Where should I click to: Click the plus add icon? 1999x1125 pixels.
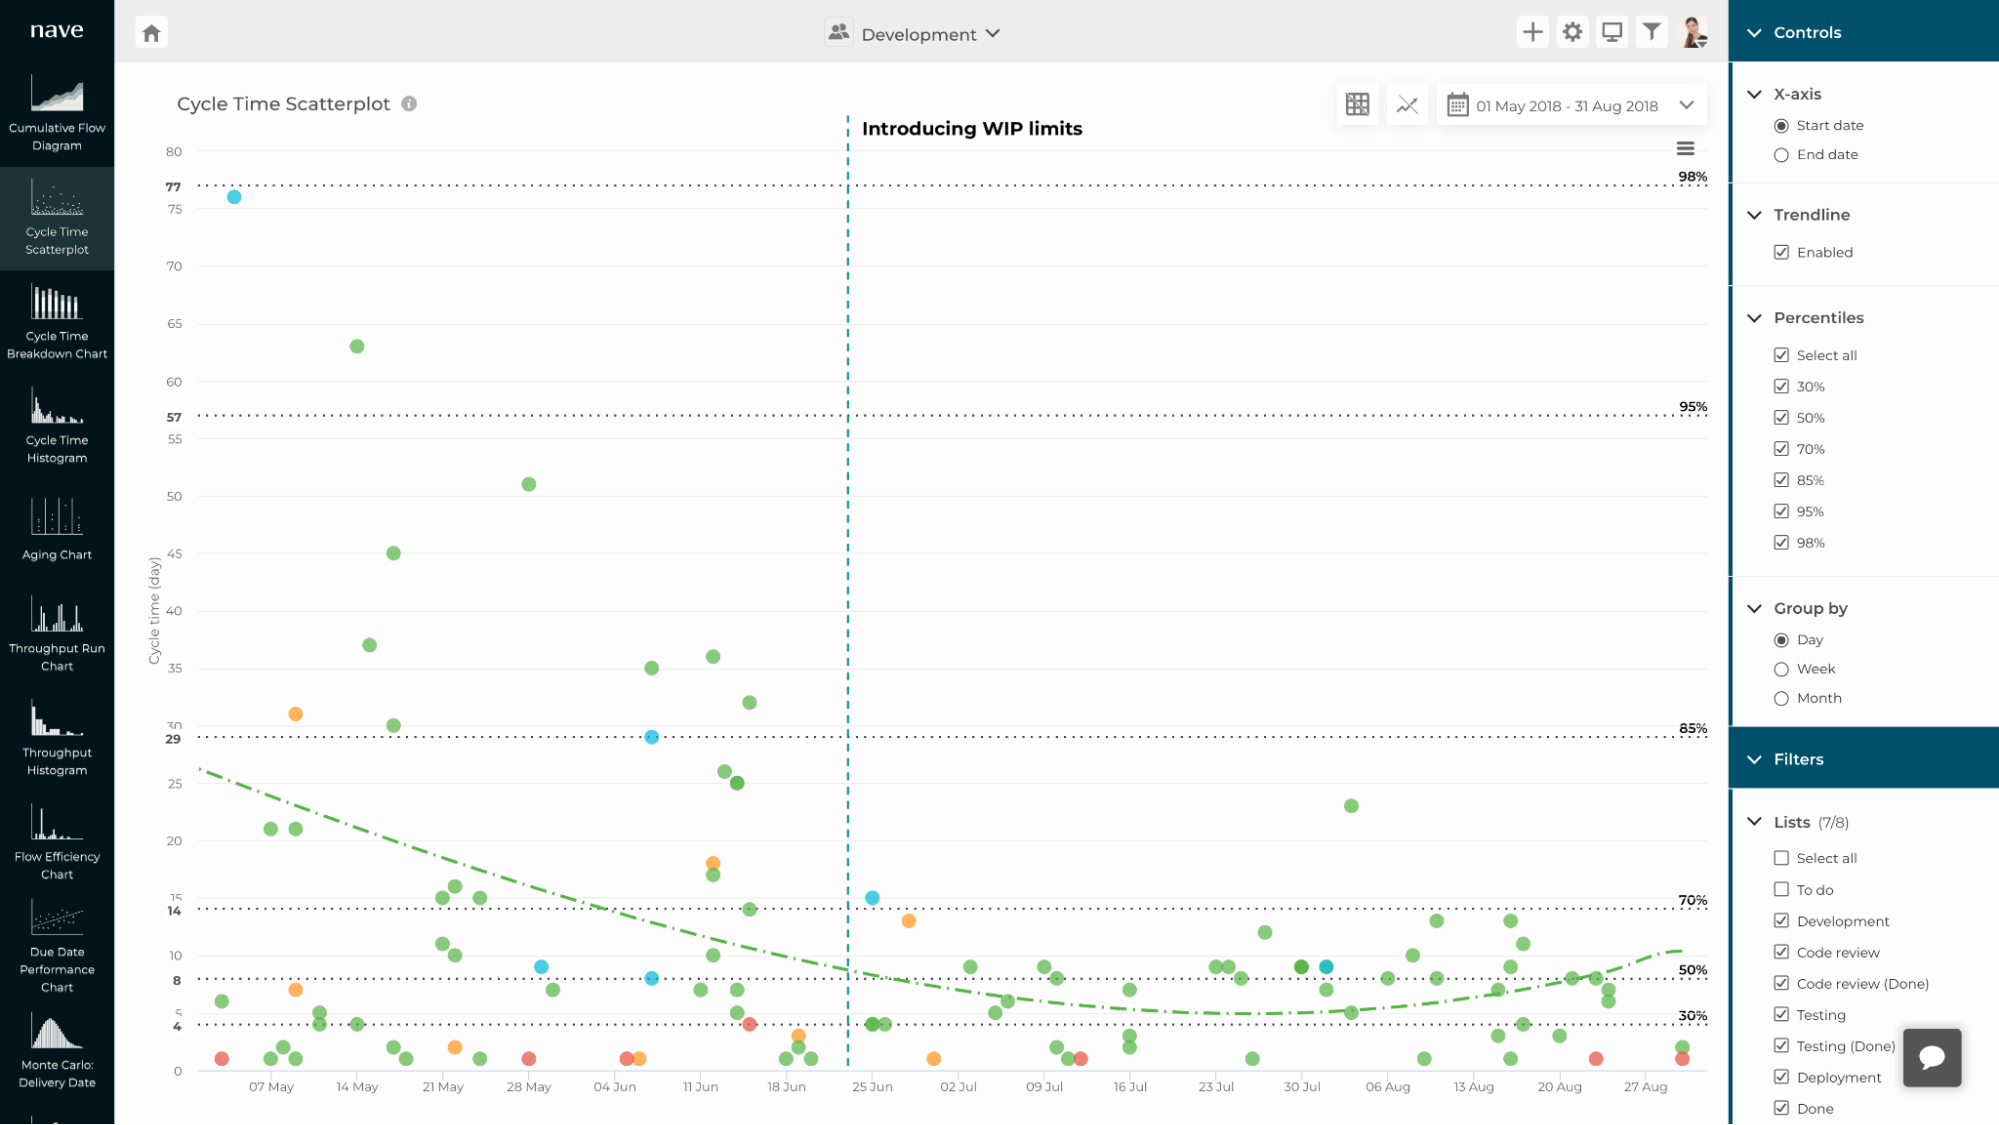(1532, 32)
